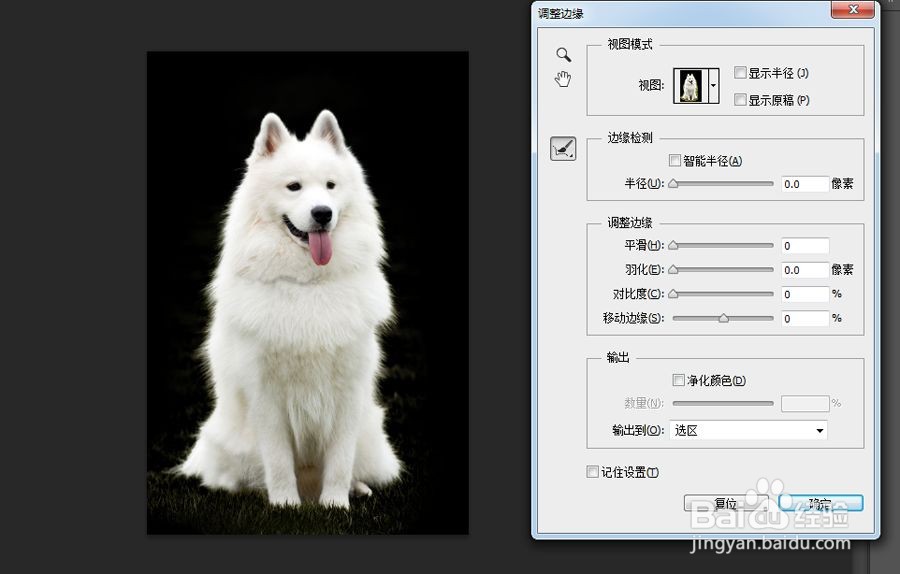The width and height of the screenshot is (900, 574).
Task: Click the 对比度(C) slider handle
Action: coord(673,293)
